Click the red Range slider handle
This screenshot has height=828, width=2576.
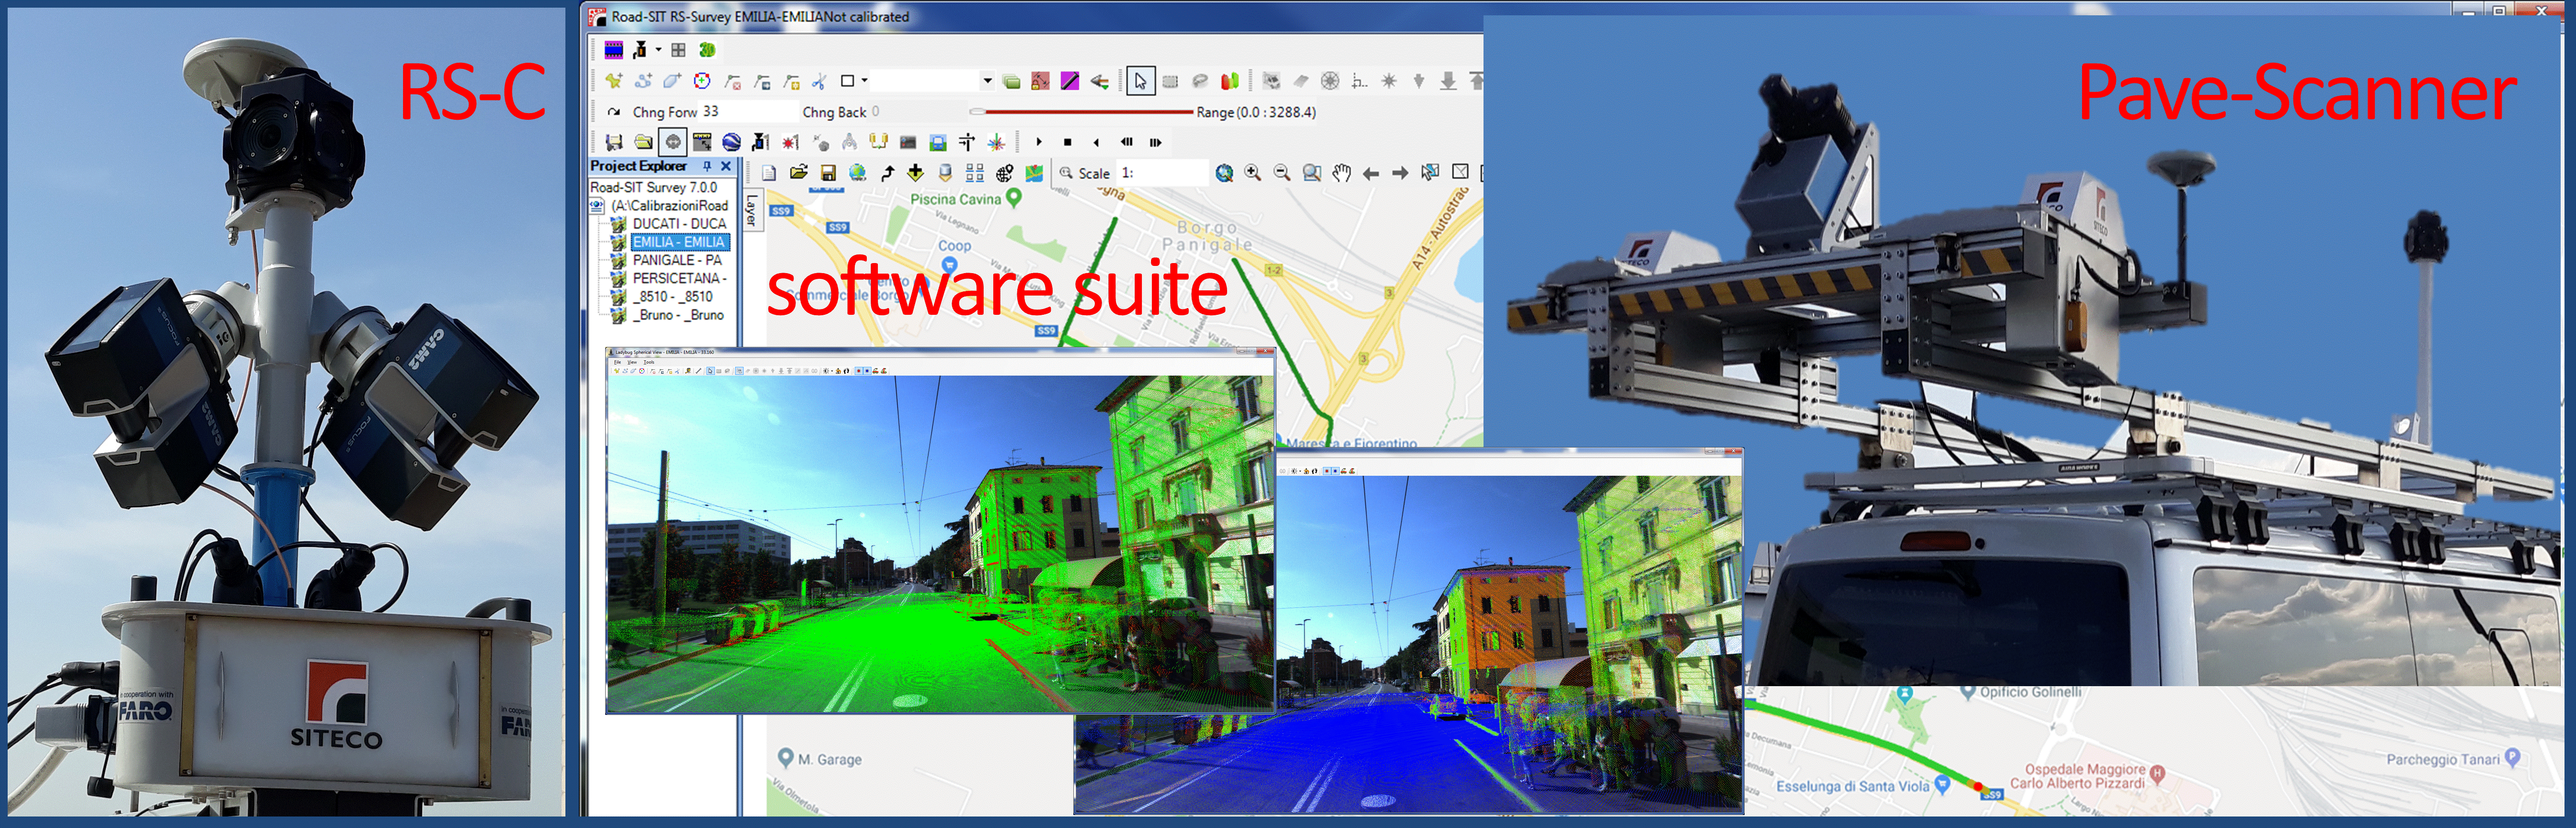click(978, 112)
